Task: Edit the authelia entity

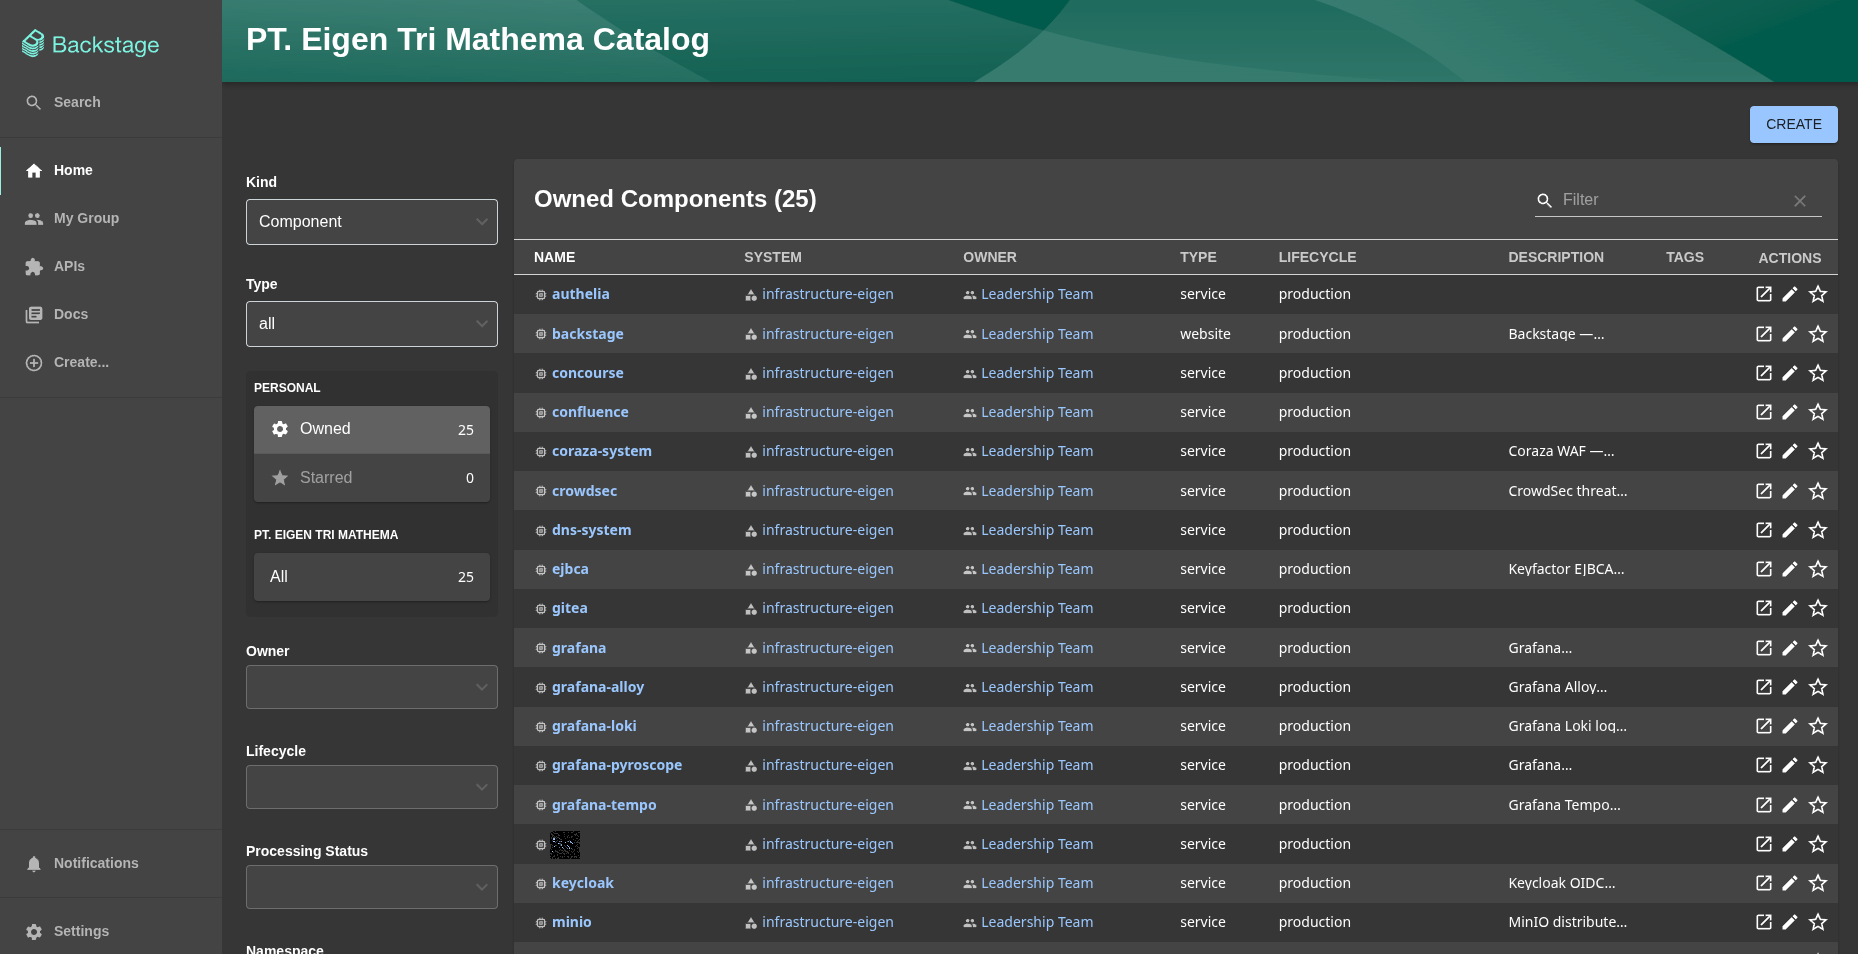Action: [x=1790, y=294]
